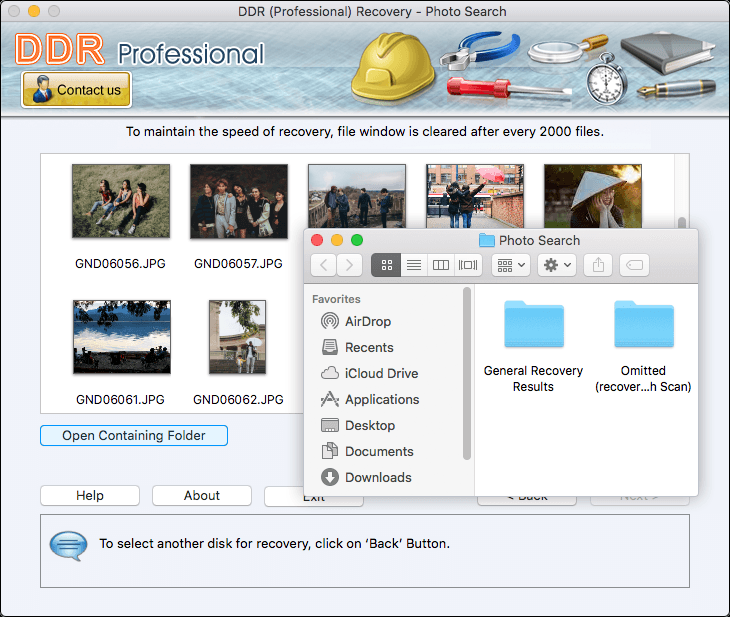Go forward in Finder window
The width and height of the screenshot is (730, 617).
tap(350, 265)
